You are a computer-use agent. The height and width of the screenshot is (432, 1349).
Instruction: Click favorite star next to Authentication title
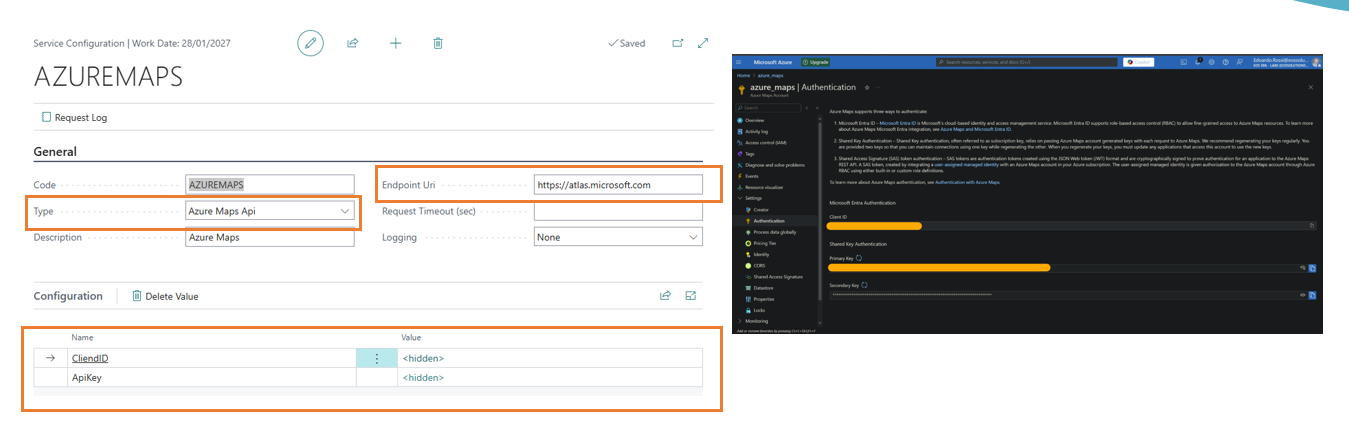point(867,87)
